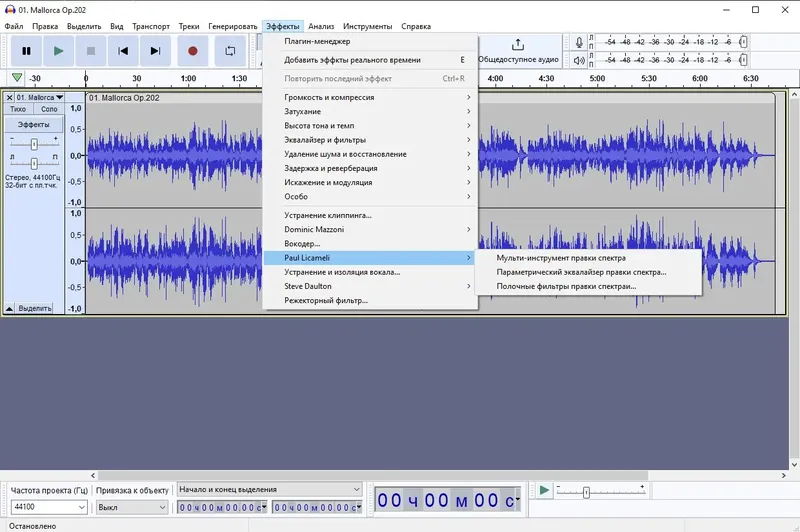The image size is (800, 532).
Task: Open the Файл menu
Action: tap(14, 27)
